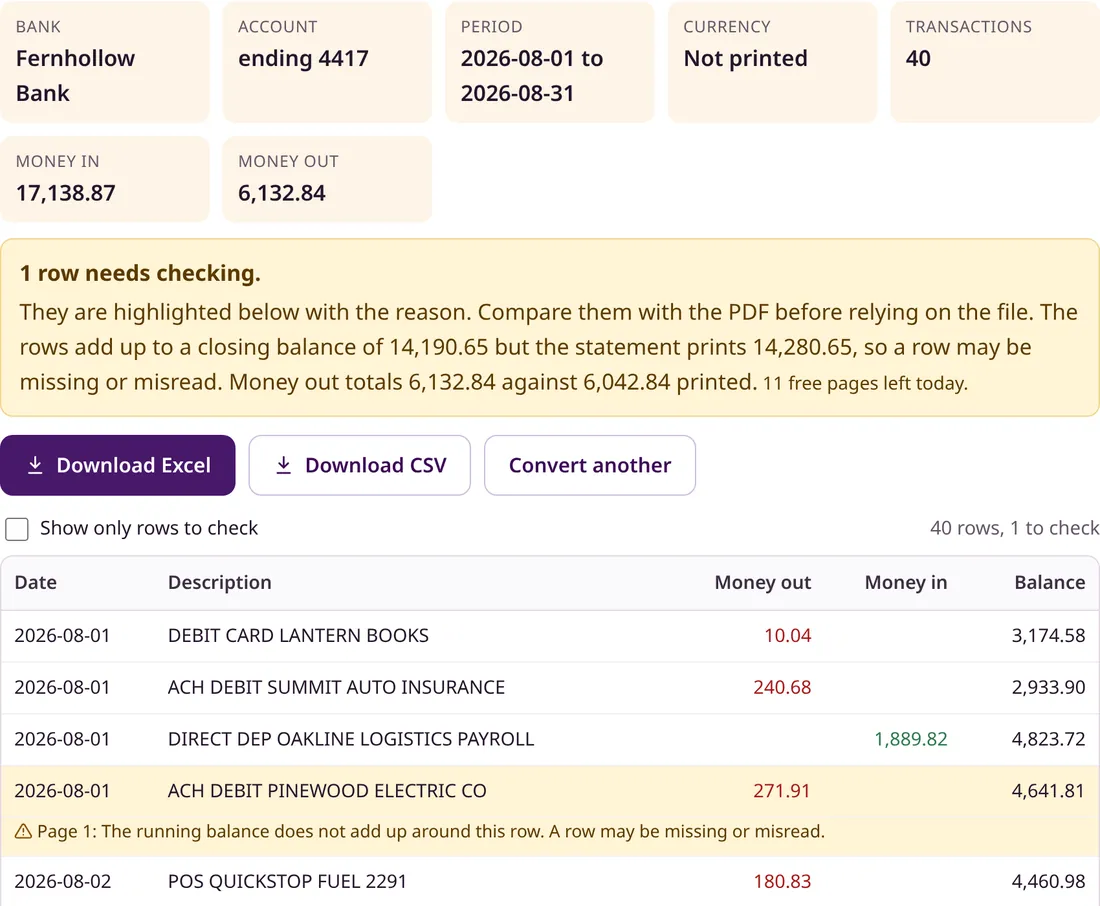
Task: Click the 2,933.90 balance value
Action: (x=1048, y=687)
